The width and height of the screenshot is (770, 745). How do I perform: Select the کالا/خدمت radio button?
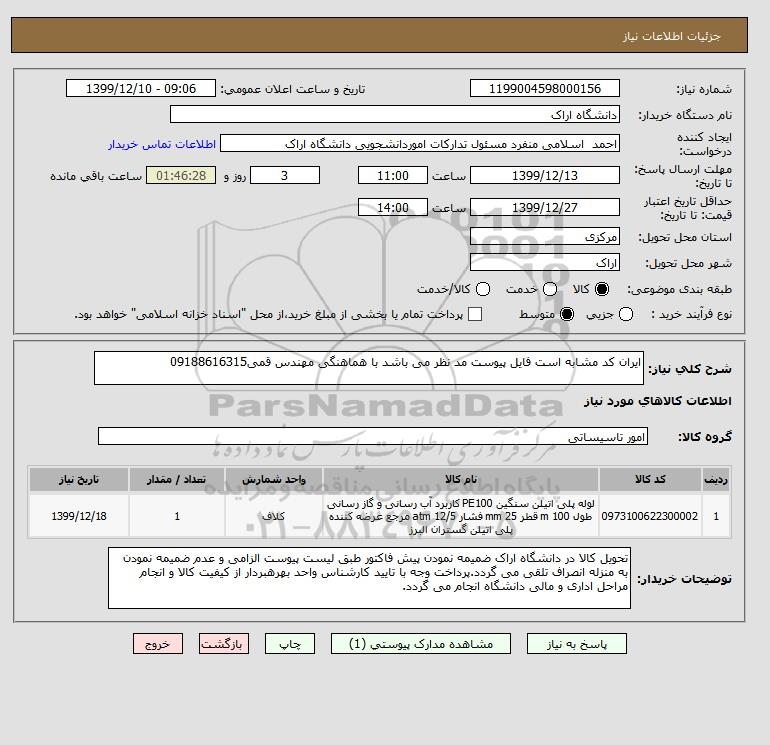(x=483, y=289)
